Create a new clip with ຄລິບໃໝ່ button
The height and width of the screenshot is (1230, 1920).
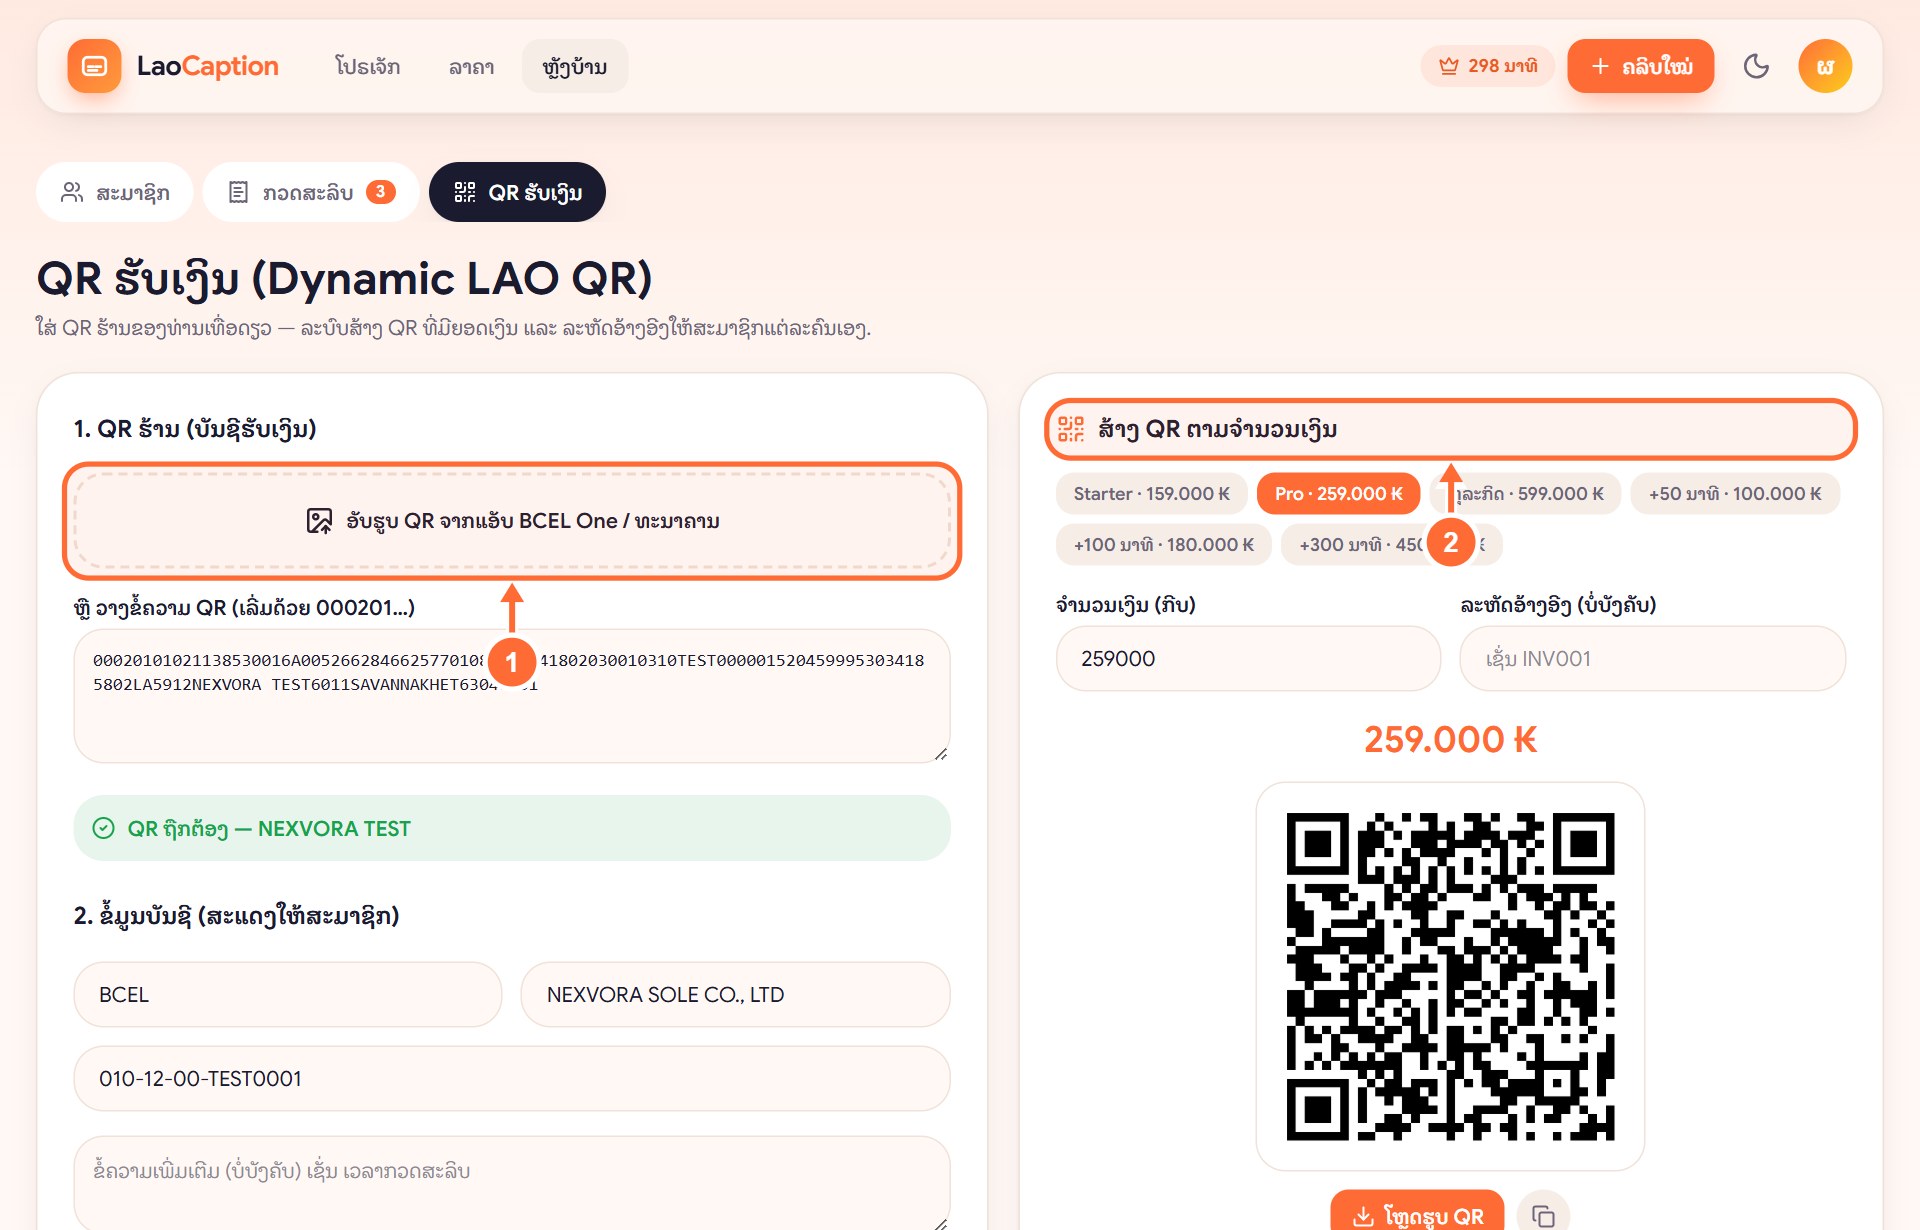pyautogui.click(x=1640, y=66)
